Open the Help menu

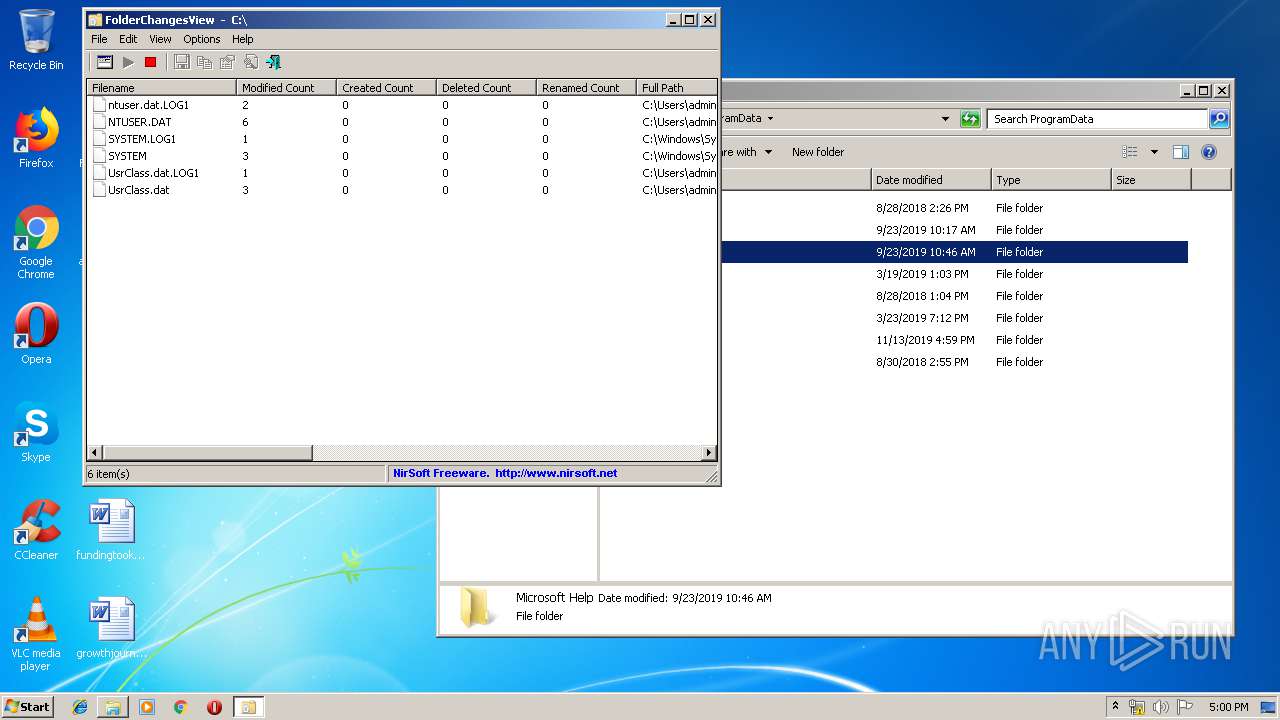pos(243,39)
